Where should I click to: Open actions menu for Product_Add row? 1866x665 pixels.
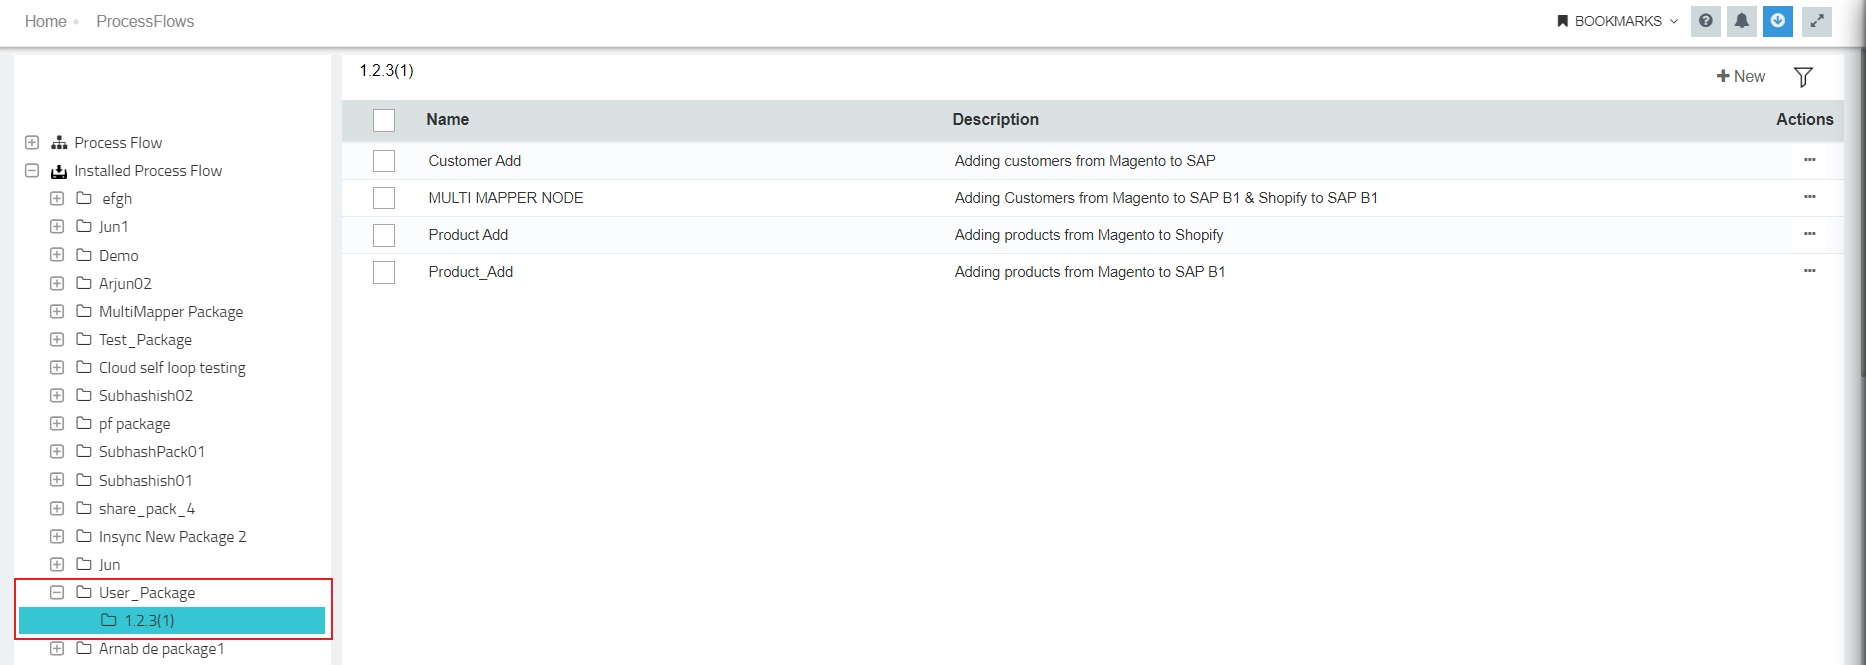click(x=1809, y=271)
